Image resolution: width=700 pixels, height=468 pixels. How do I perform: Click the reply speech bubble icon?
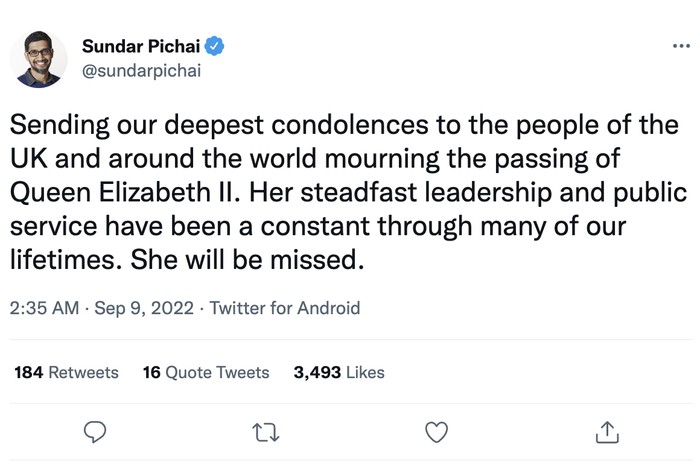(95, 432)
